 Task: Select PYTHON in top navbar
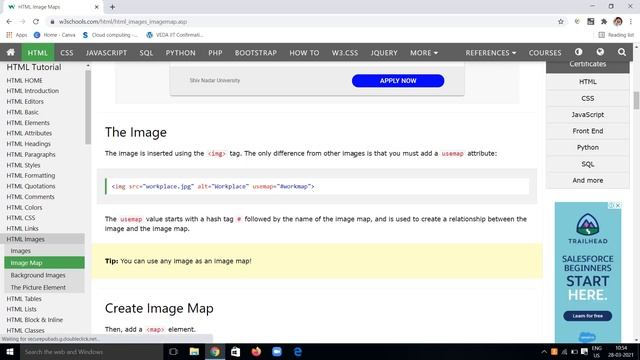pos(180,53)
